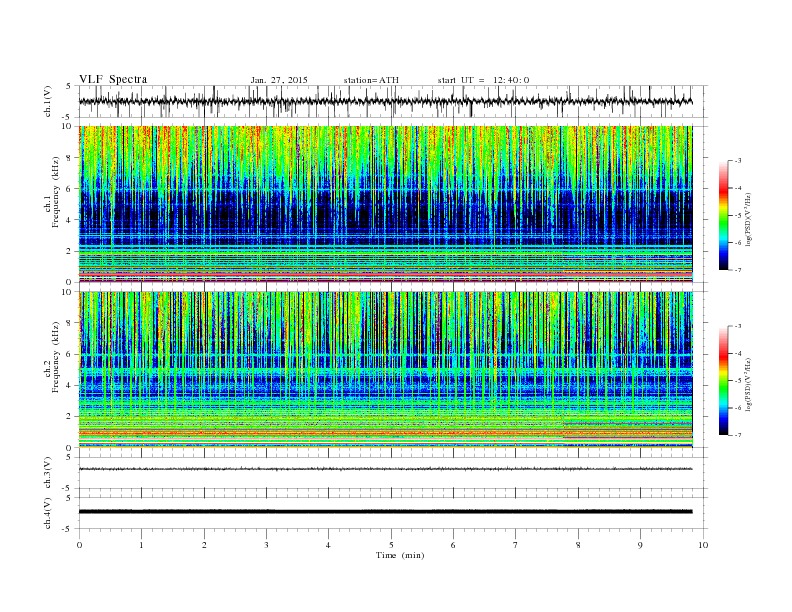
Task: Click the 'VLF Spectra' title text
Action: [x=113, y=79]
